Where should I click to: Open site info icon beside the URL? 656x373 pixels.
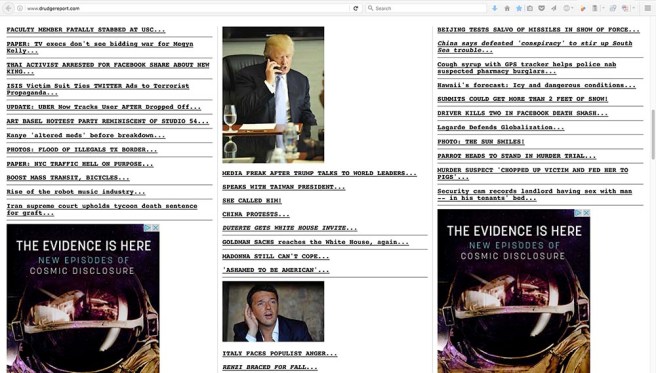[x=20, y=8]
